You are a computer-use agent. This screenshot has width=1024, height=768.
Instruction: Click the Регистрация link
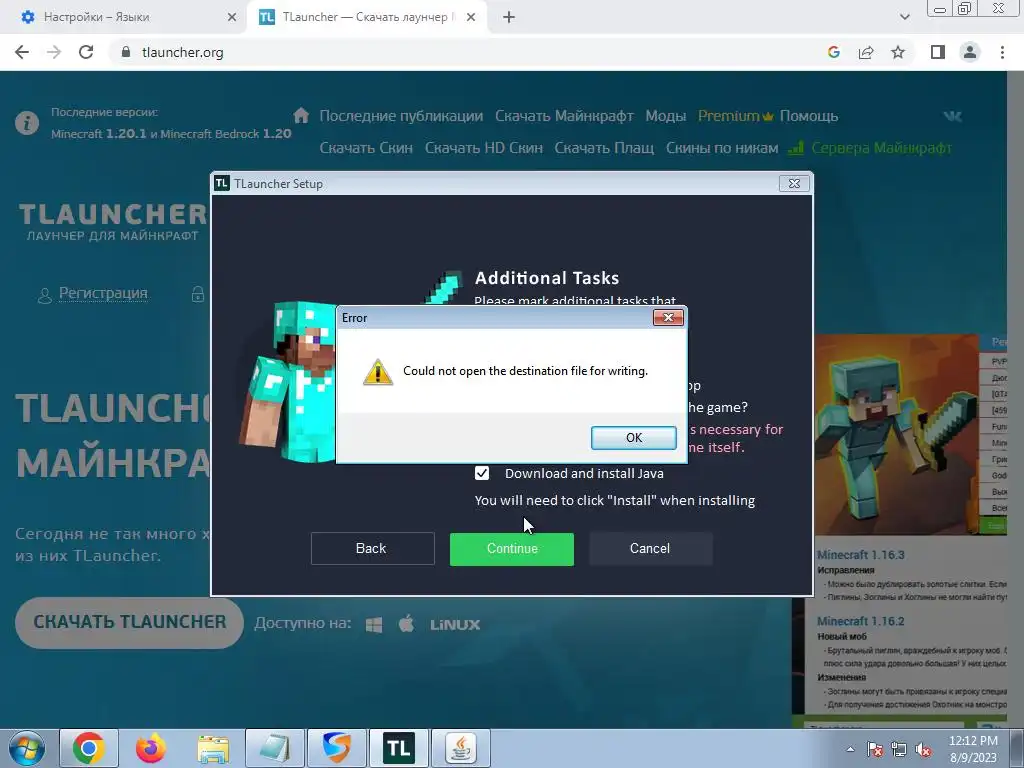pos(103,293)
